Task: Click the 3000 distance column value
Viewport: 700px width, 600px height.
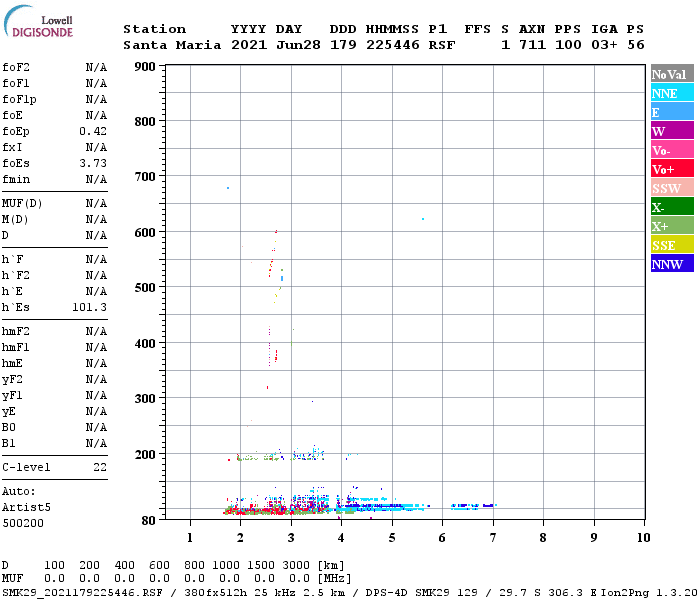Action: point(296,565)
